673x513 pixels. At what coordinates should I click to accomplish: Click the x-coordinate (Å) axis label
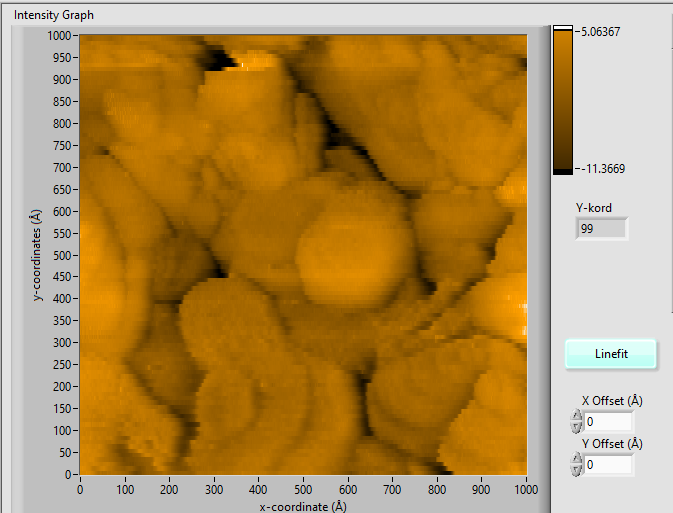point(303,506)
